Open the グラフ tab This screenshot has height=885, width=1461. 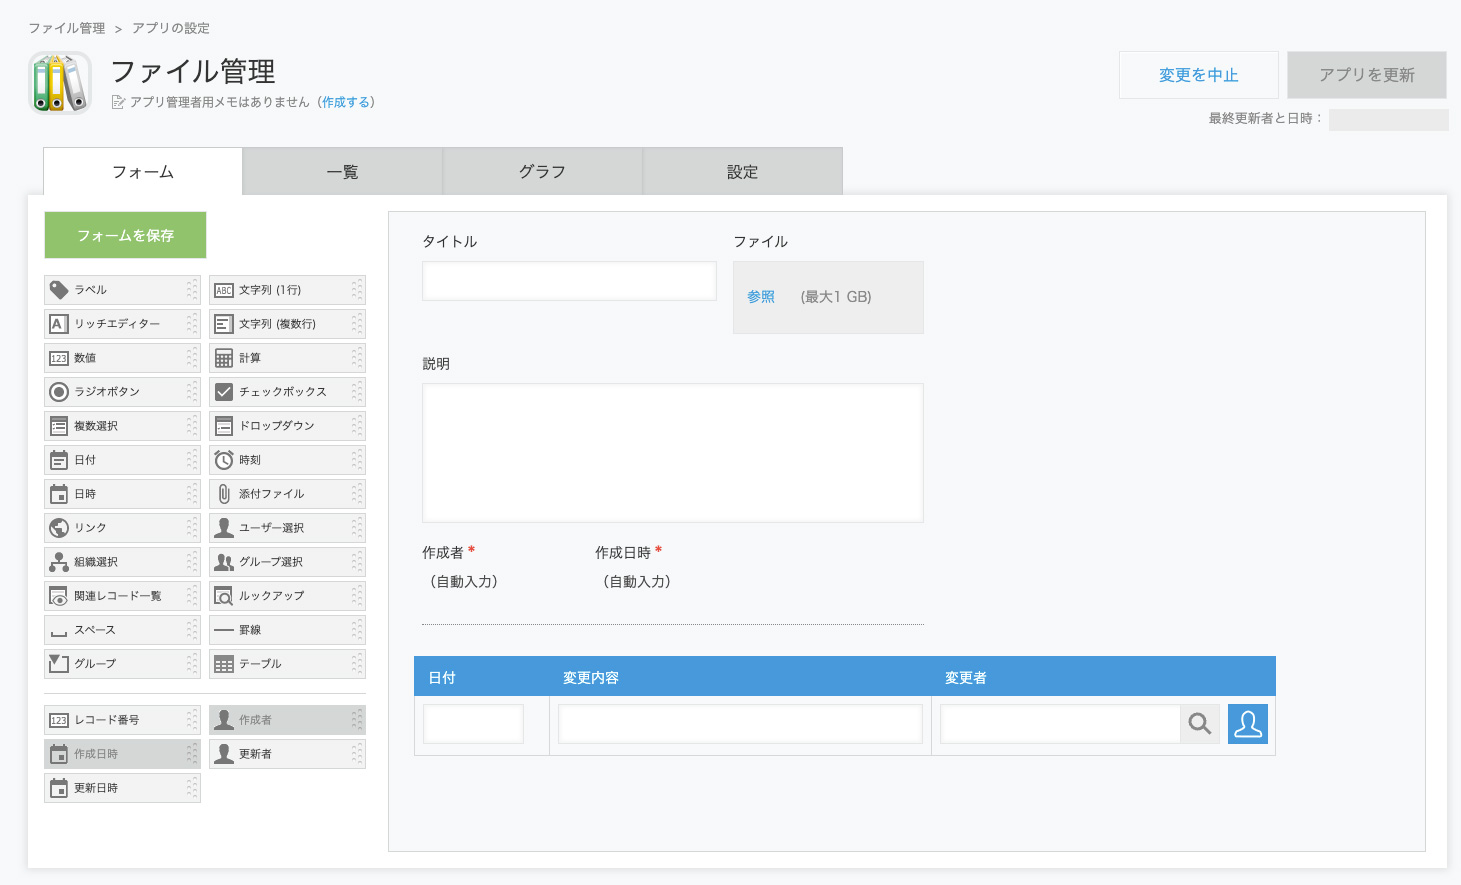[x=543, y=172]
